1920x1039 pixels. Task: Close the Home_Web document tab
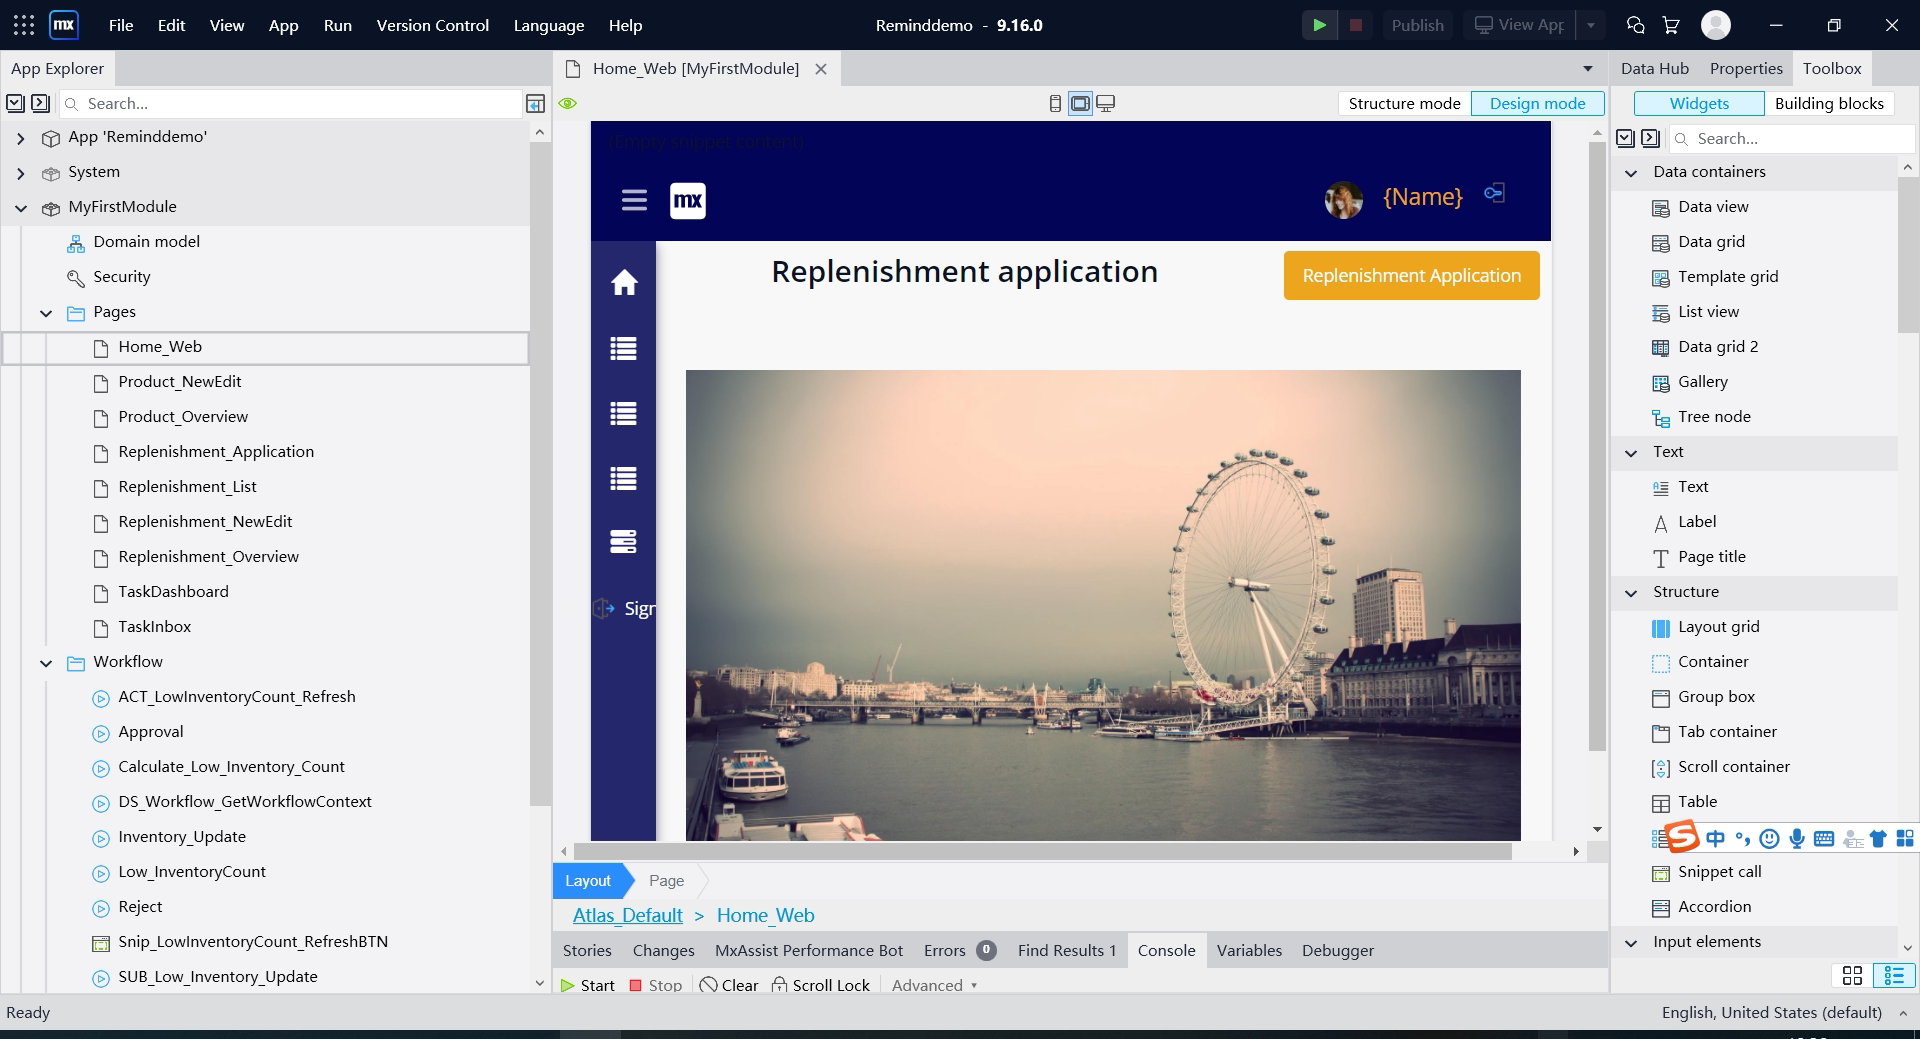[x=821, y=69]
